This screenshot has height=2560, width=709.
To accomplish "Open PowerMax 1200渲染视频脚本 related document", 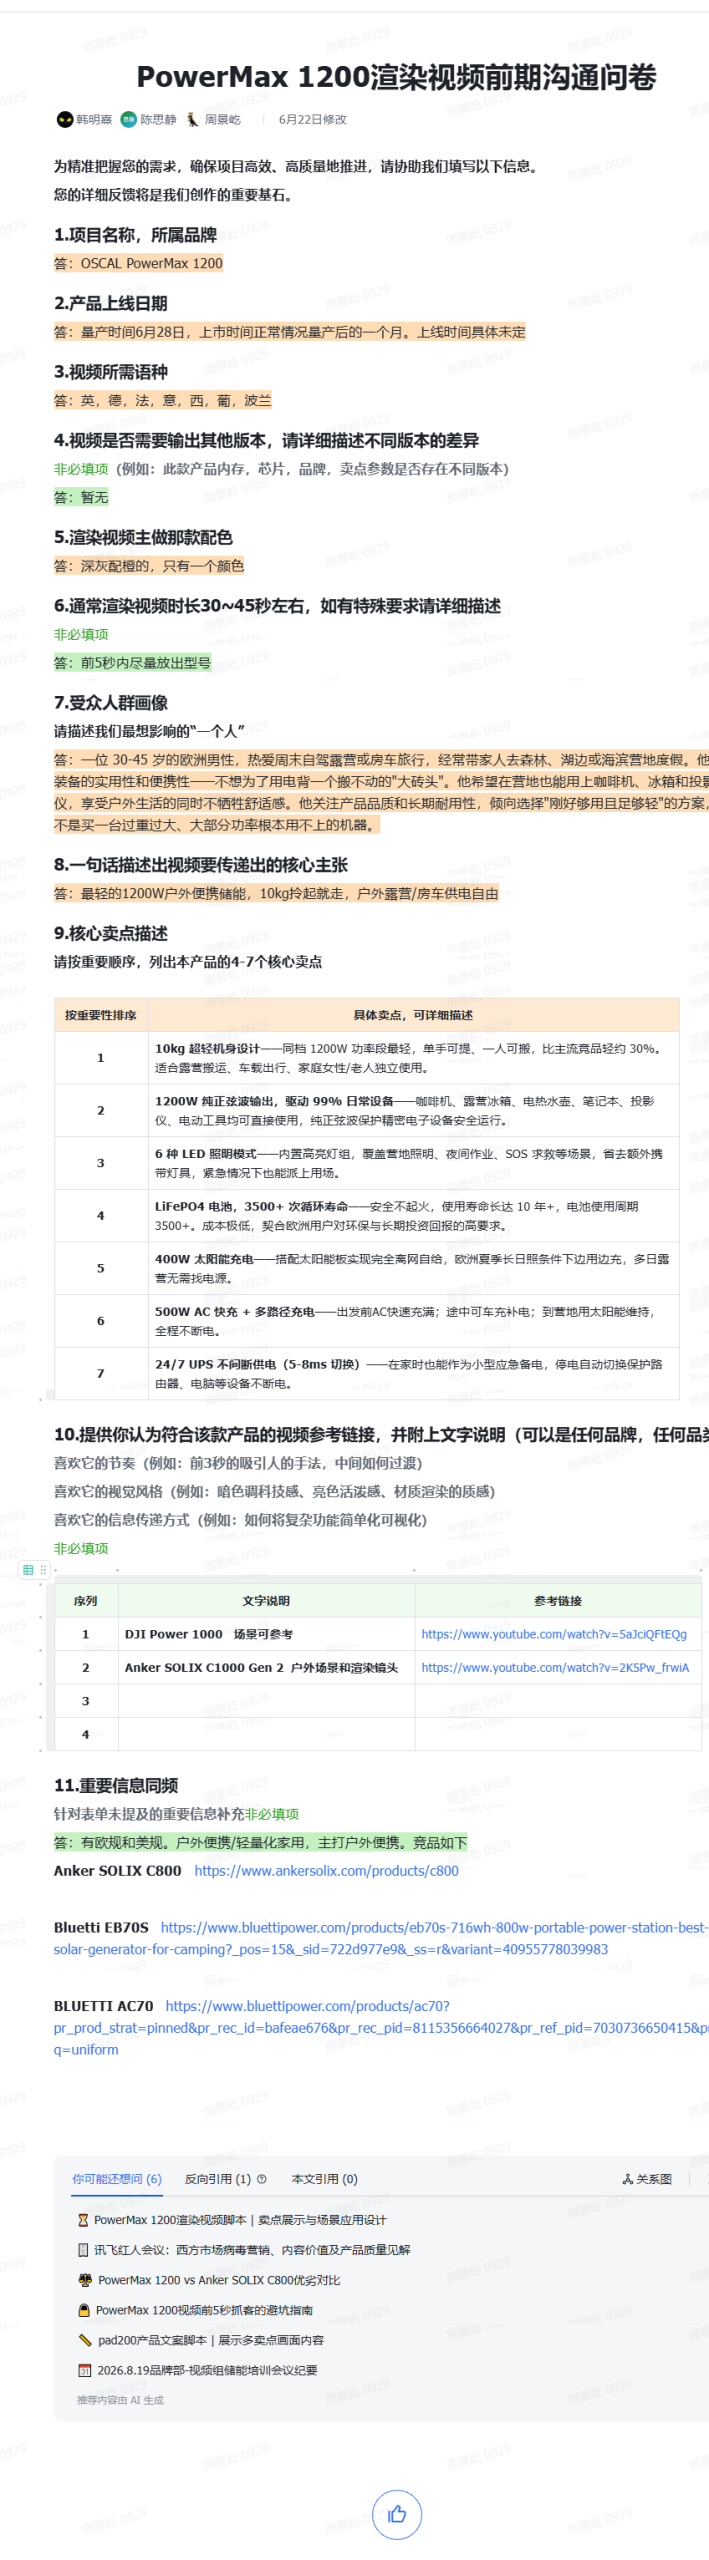I will [x=240, y=2219].
